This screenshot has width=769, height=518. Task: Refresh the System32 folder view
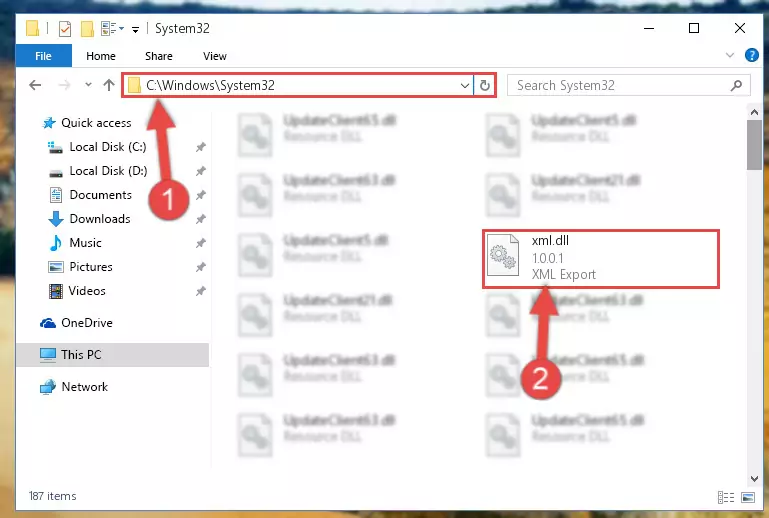(x=485, y=85)
